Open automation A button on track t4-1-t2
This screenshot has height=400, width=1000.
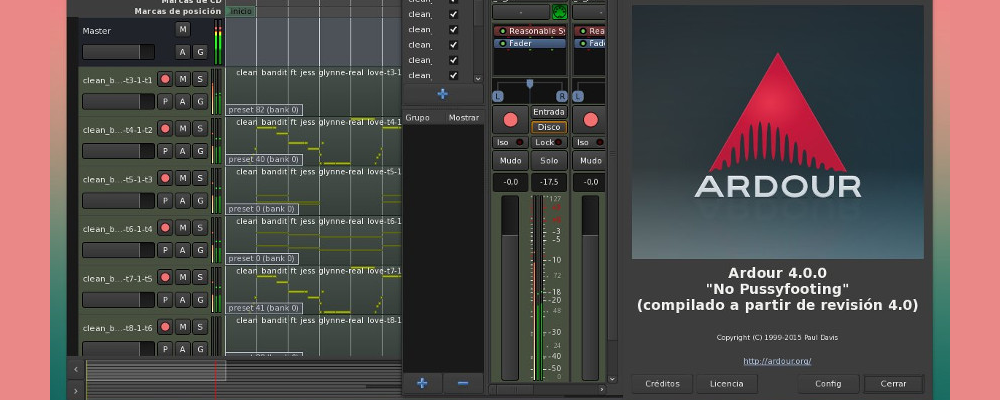tap(182, 151)
